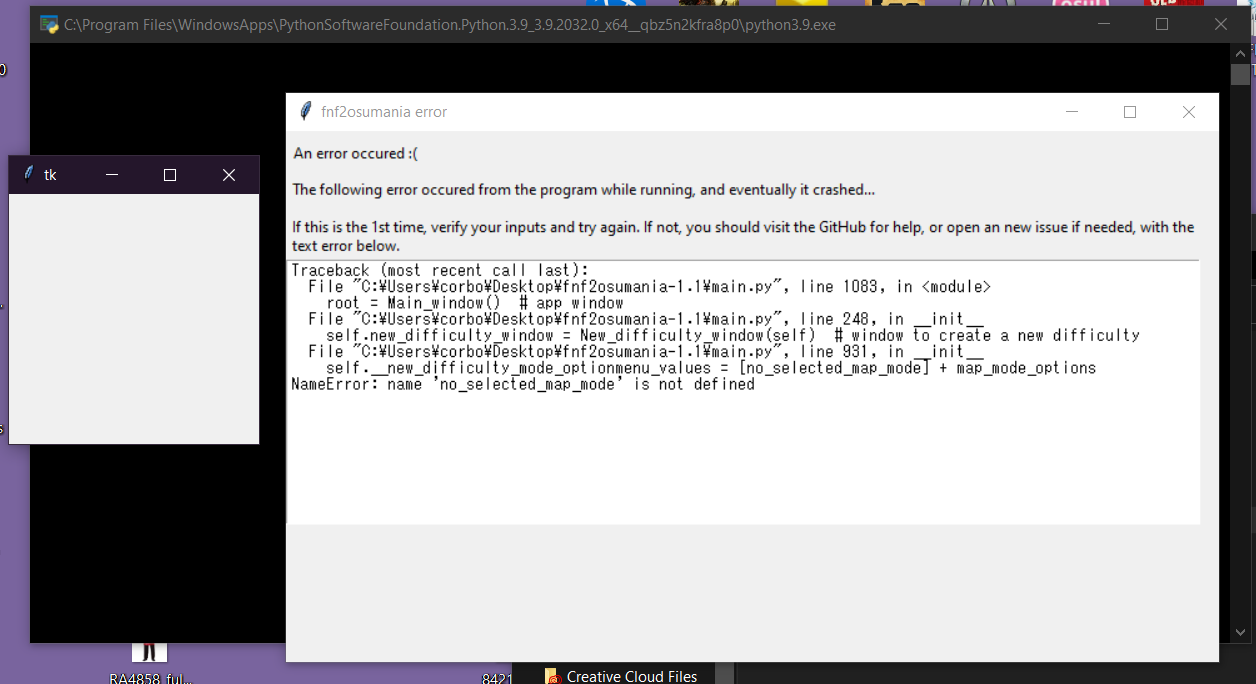Click the fnf2osumania error title bar text
The width and height of the screenshot is (1256, 684).
[x=383, y=111]
